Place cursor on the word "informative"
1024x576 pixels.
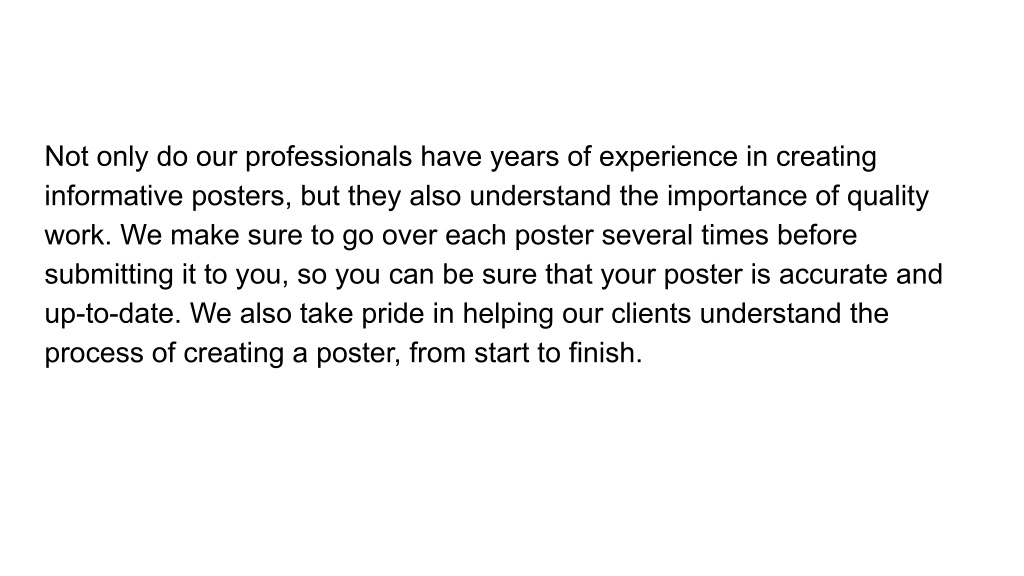pyautogui.click(x=114, y=196)
